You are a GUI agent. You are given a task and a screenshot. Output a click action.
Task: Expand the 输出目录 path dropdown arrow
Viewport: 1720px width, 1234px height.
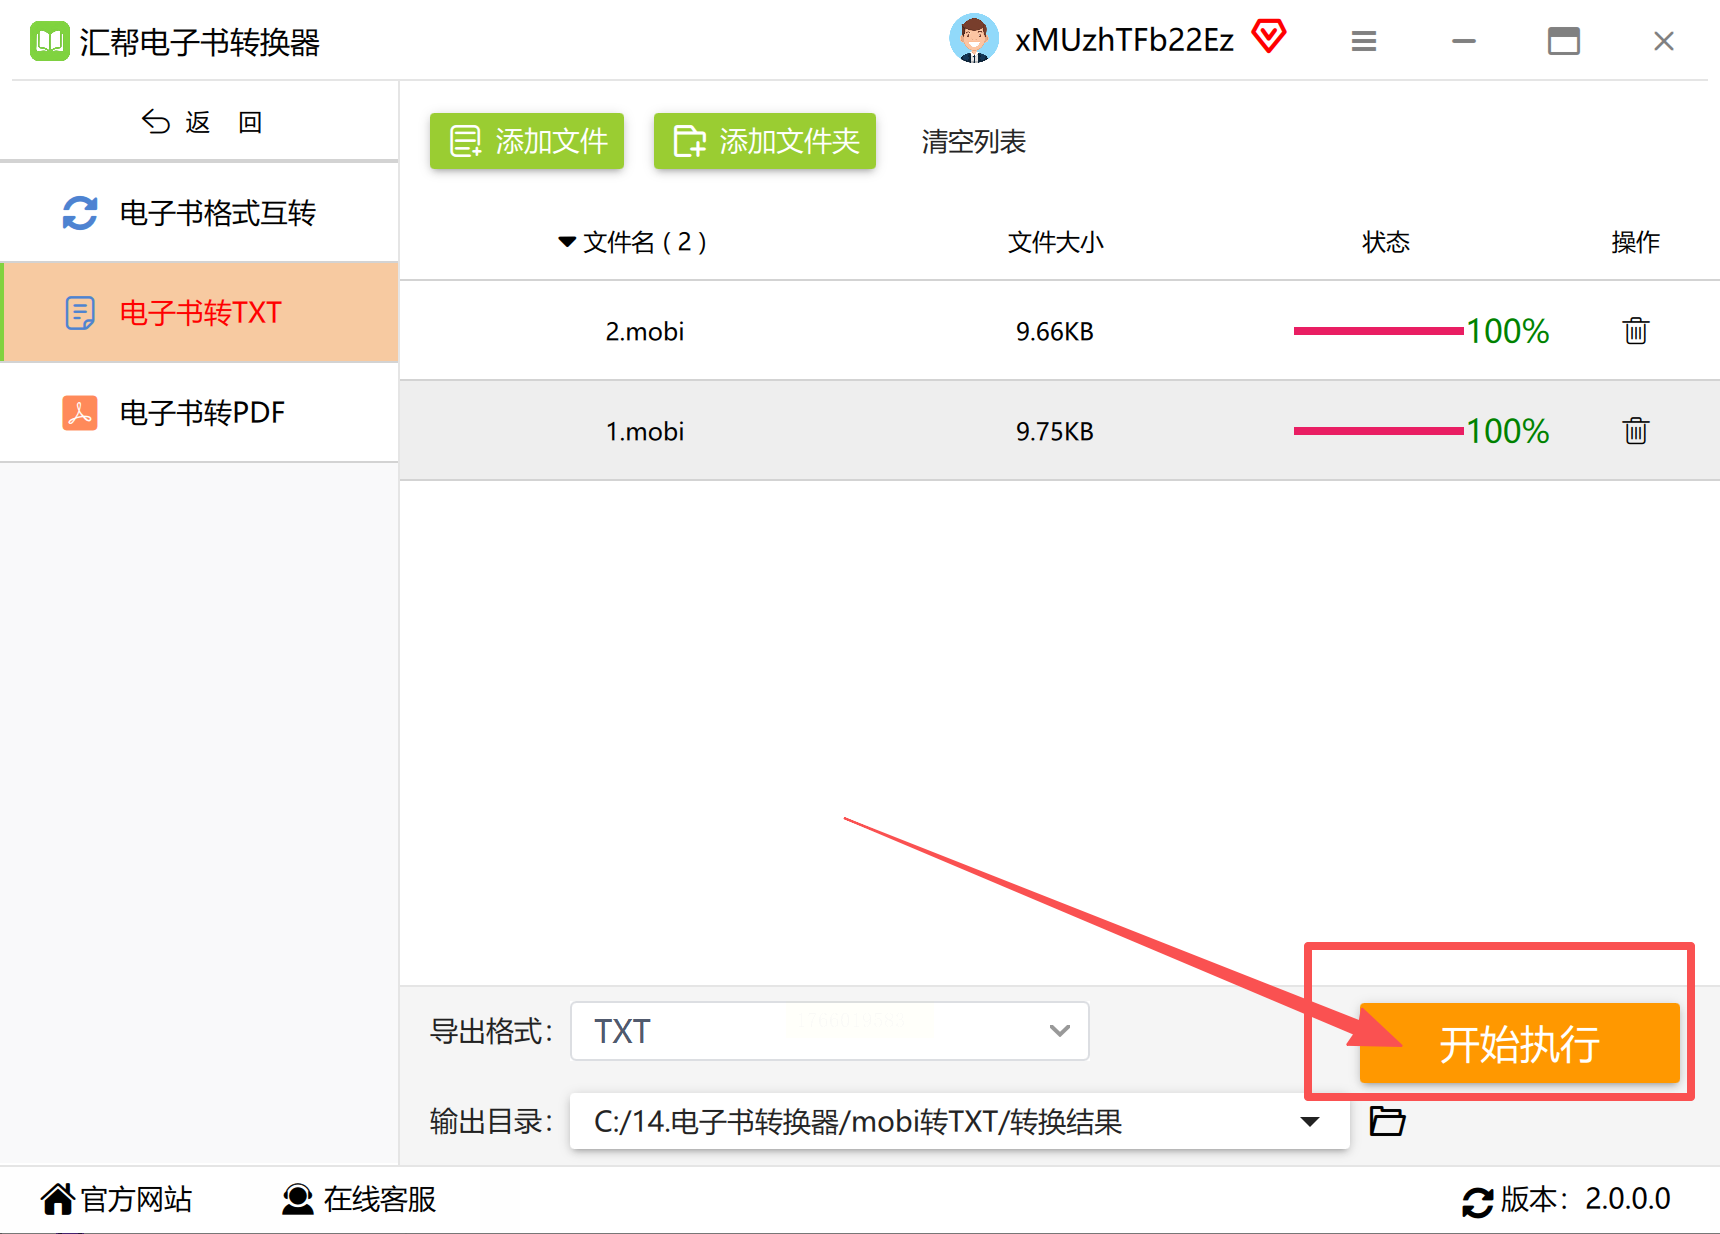point(1309,1121)
